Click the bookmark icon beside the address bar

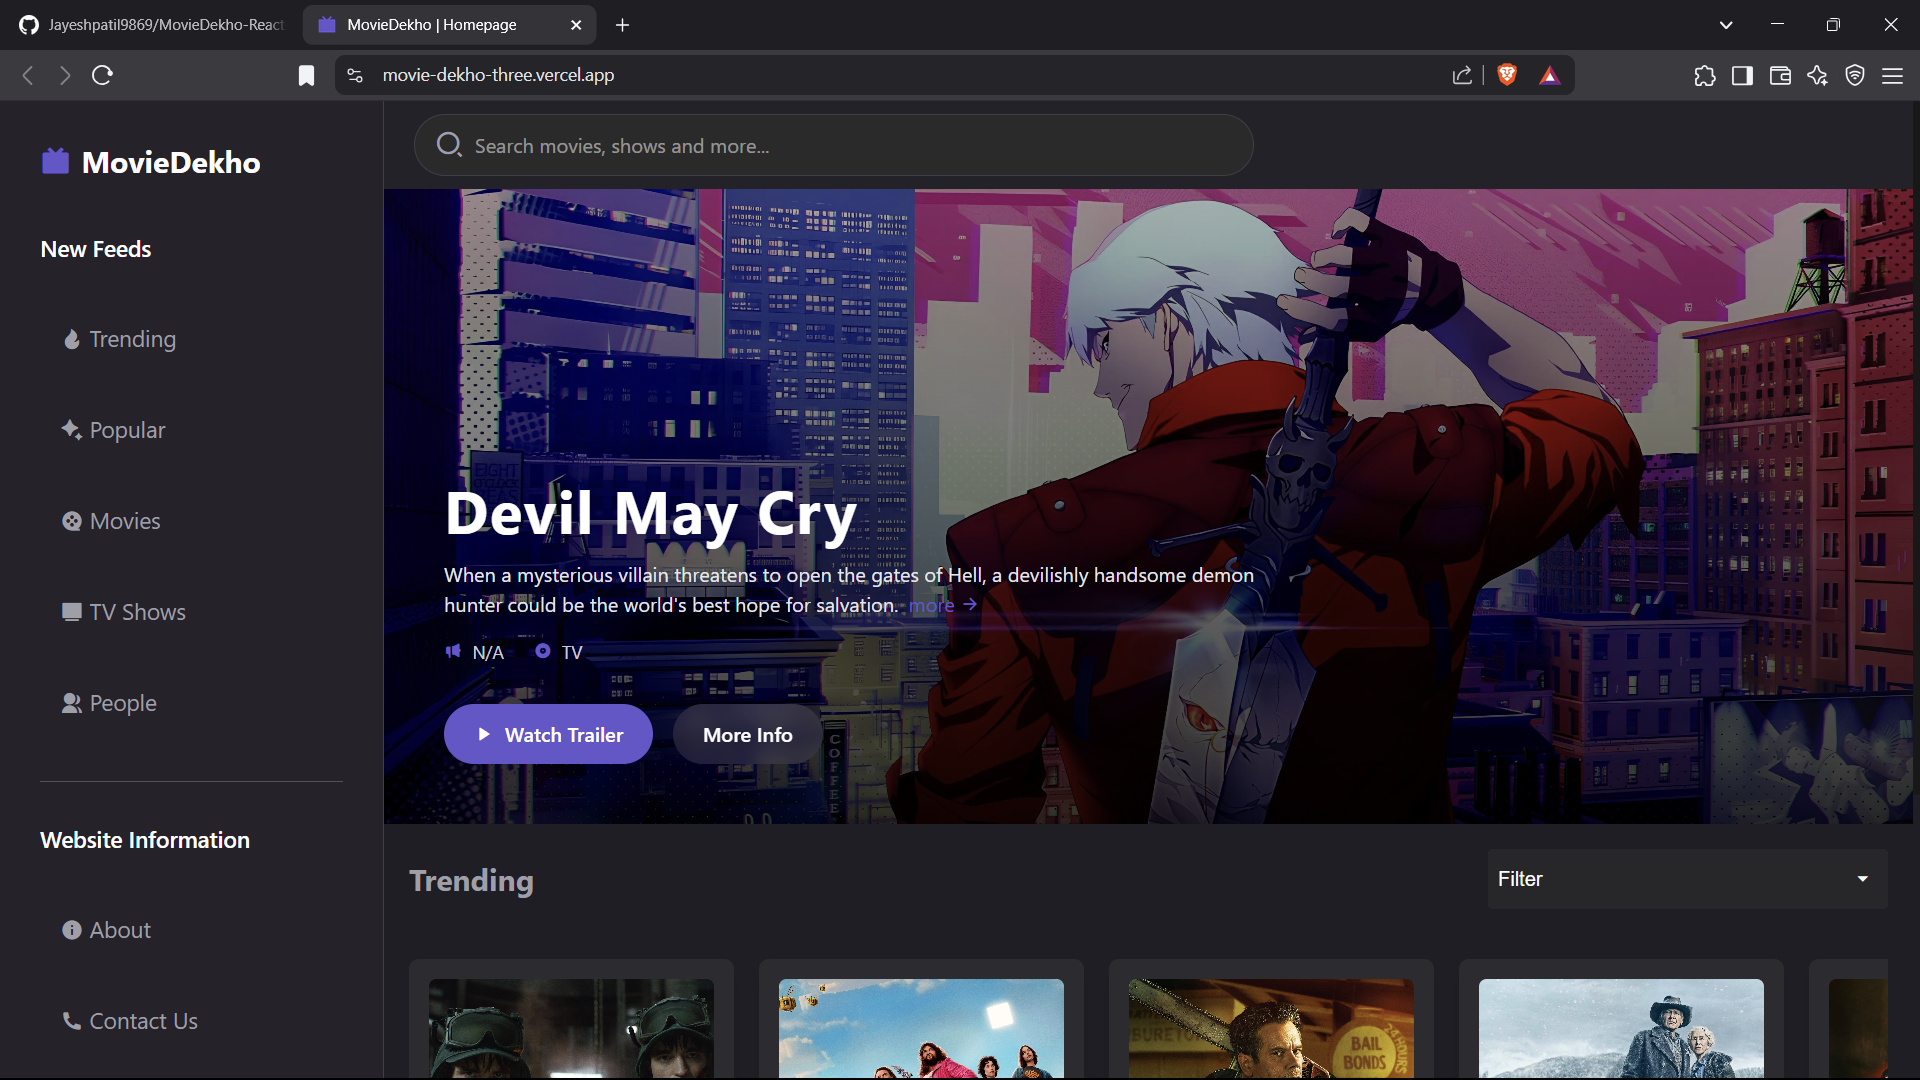[306, 75]
